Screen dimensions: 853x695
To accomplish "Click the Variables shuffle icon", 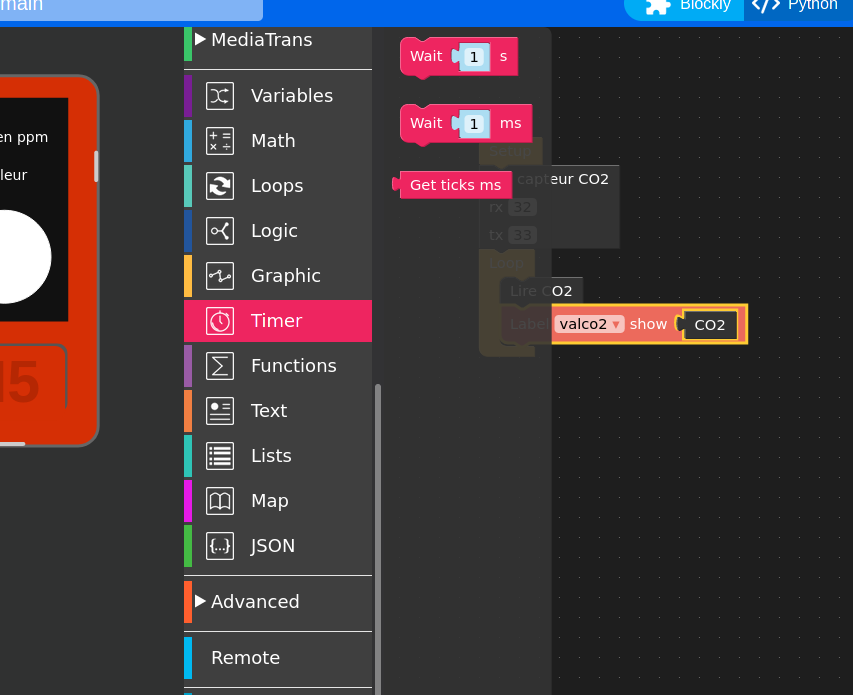I will [220, 96].
